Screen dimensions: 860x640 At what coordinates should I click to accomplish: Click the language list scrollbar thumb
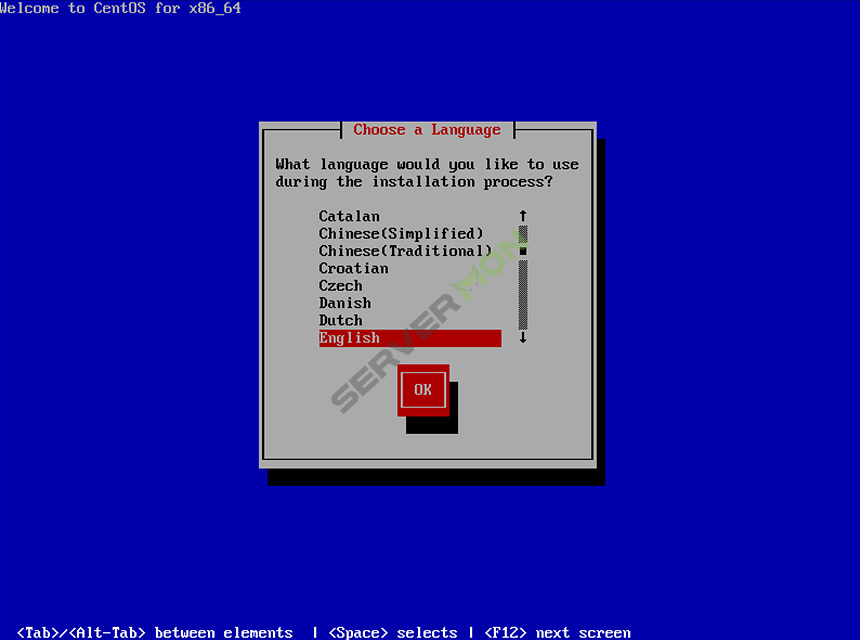coord(523,251)
